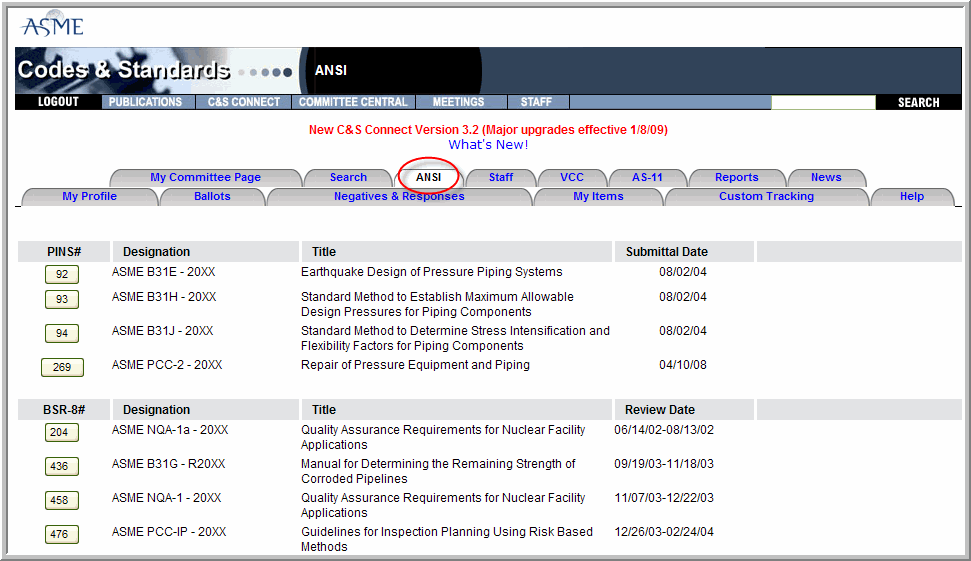Click LOGOUT in the black navigation bar
The width and height of the screenshot is (971, 561).
58,102
